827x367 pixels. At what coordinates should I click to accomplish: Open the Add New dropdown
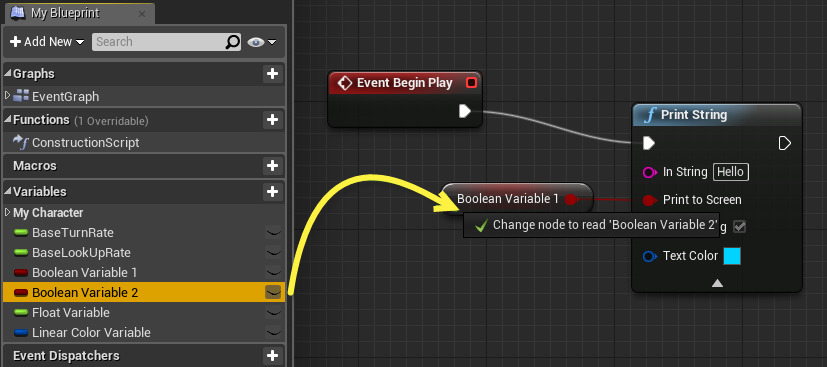47,42
